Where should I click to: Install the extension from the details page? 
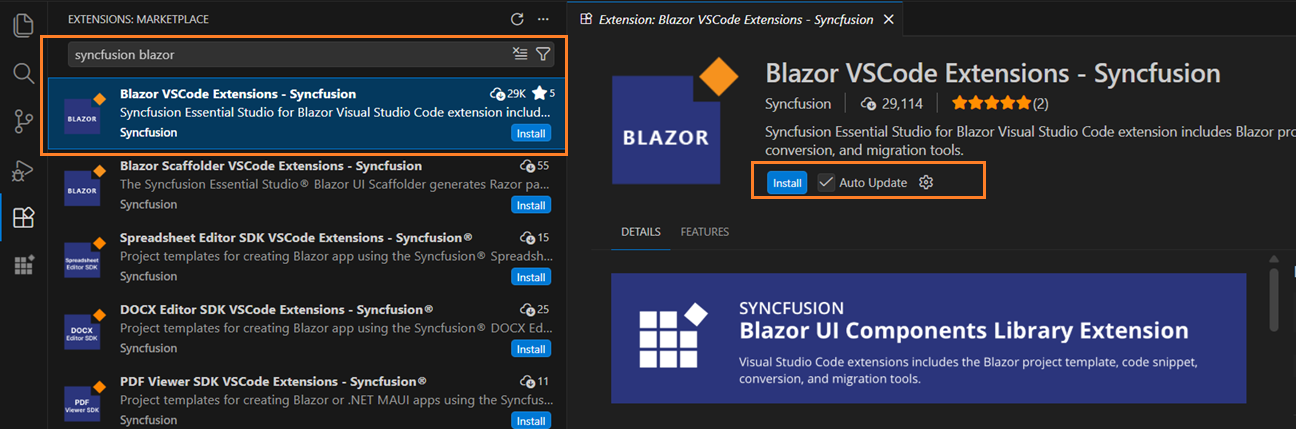pyautogui.click(x=787, y=183)
